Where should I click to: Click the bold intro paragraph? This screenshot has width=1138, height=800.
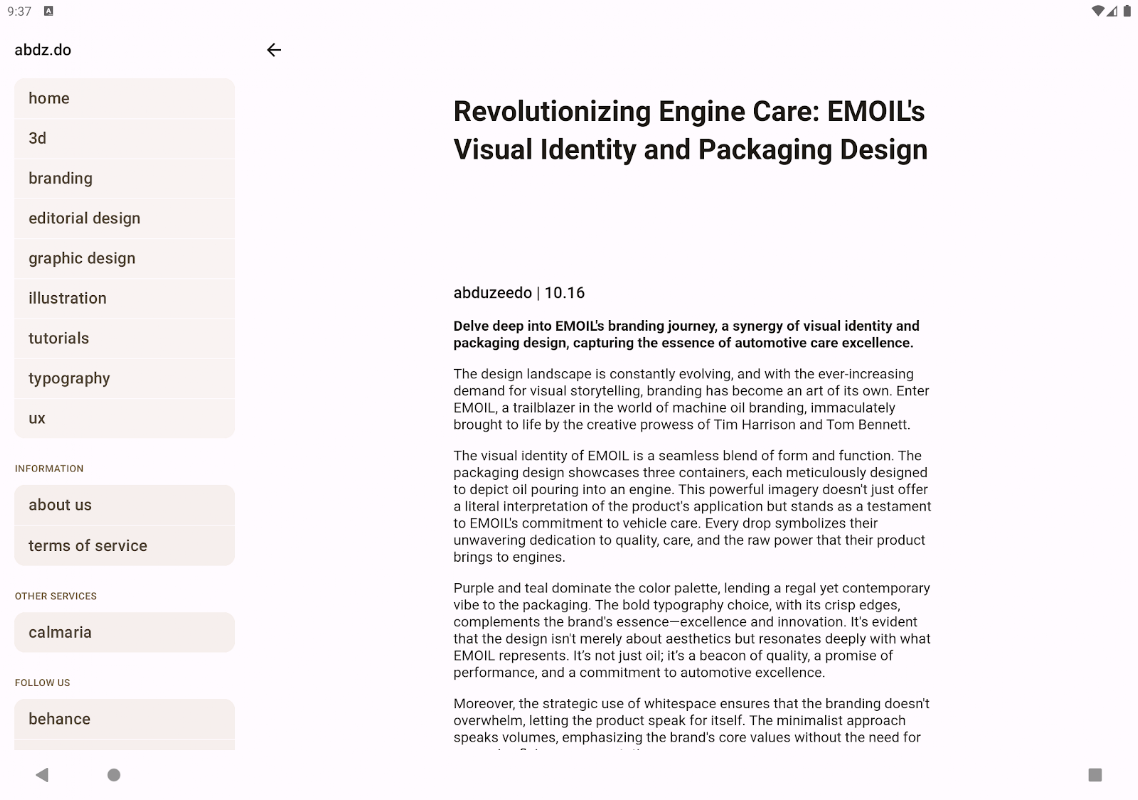[x=687, y=335]
